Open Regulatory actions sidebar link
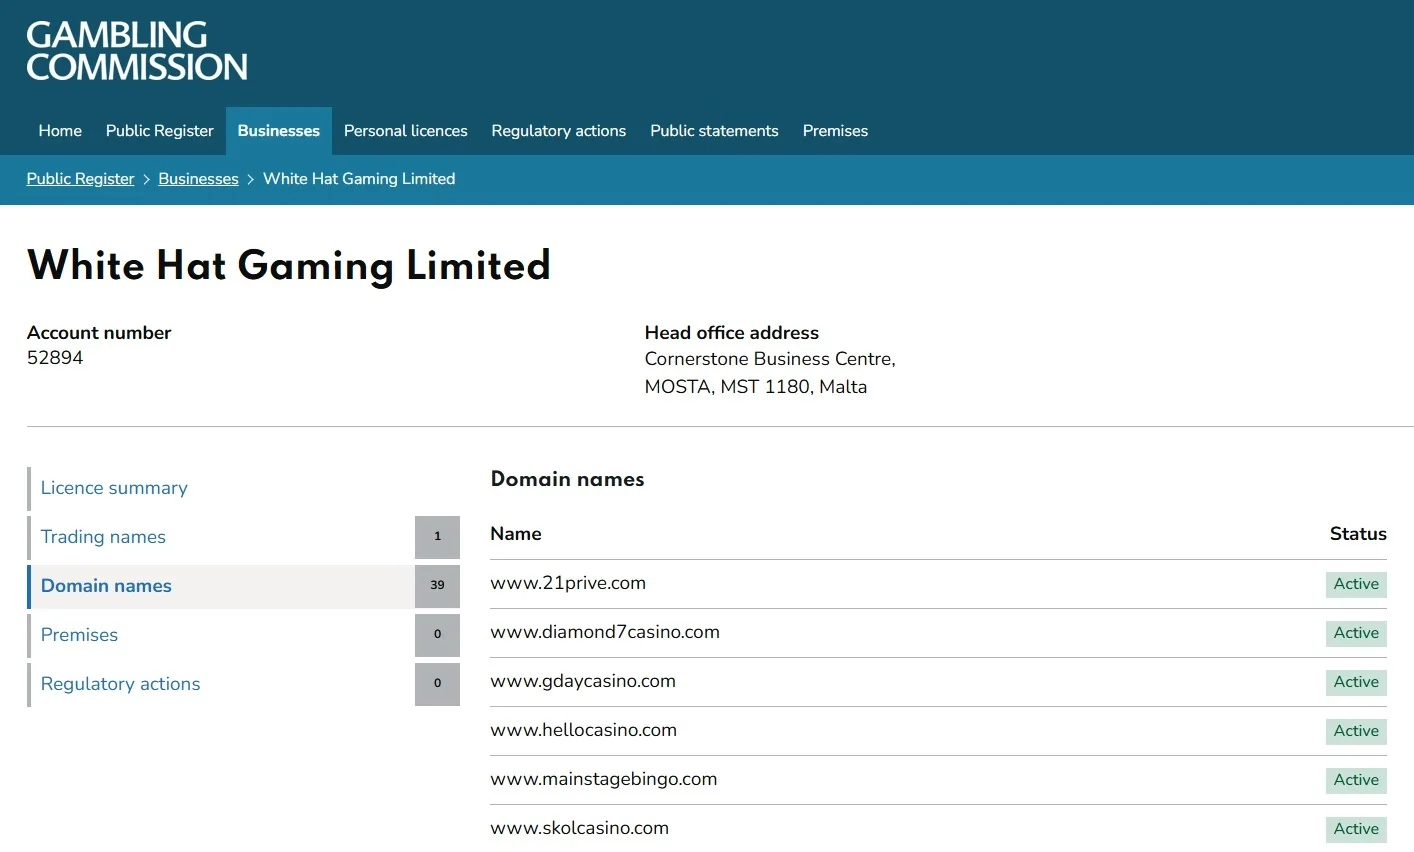This screenshot has height=852, width=1414. coord(120,684)
